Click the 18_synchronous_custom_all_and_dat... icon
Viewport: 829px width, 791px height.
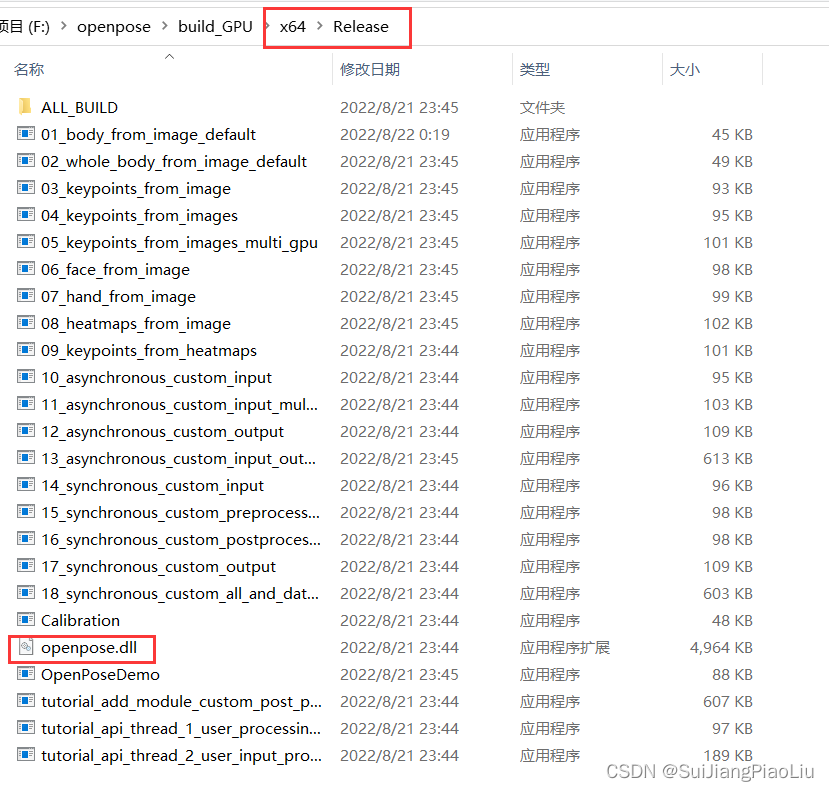point(26,592)
